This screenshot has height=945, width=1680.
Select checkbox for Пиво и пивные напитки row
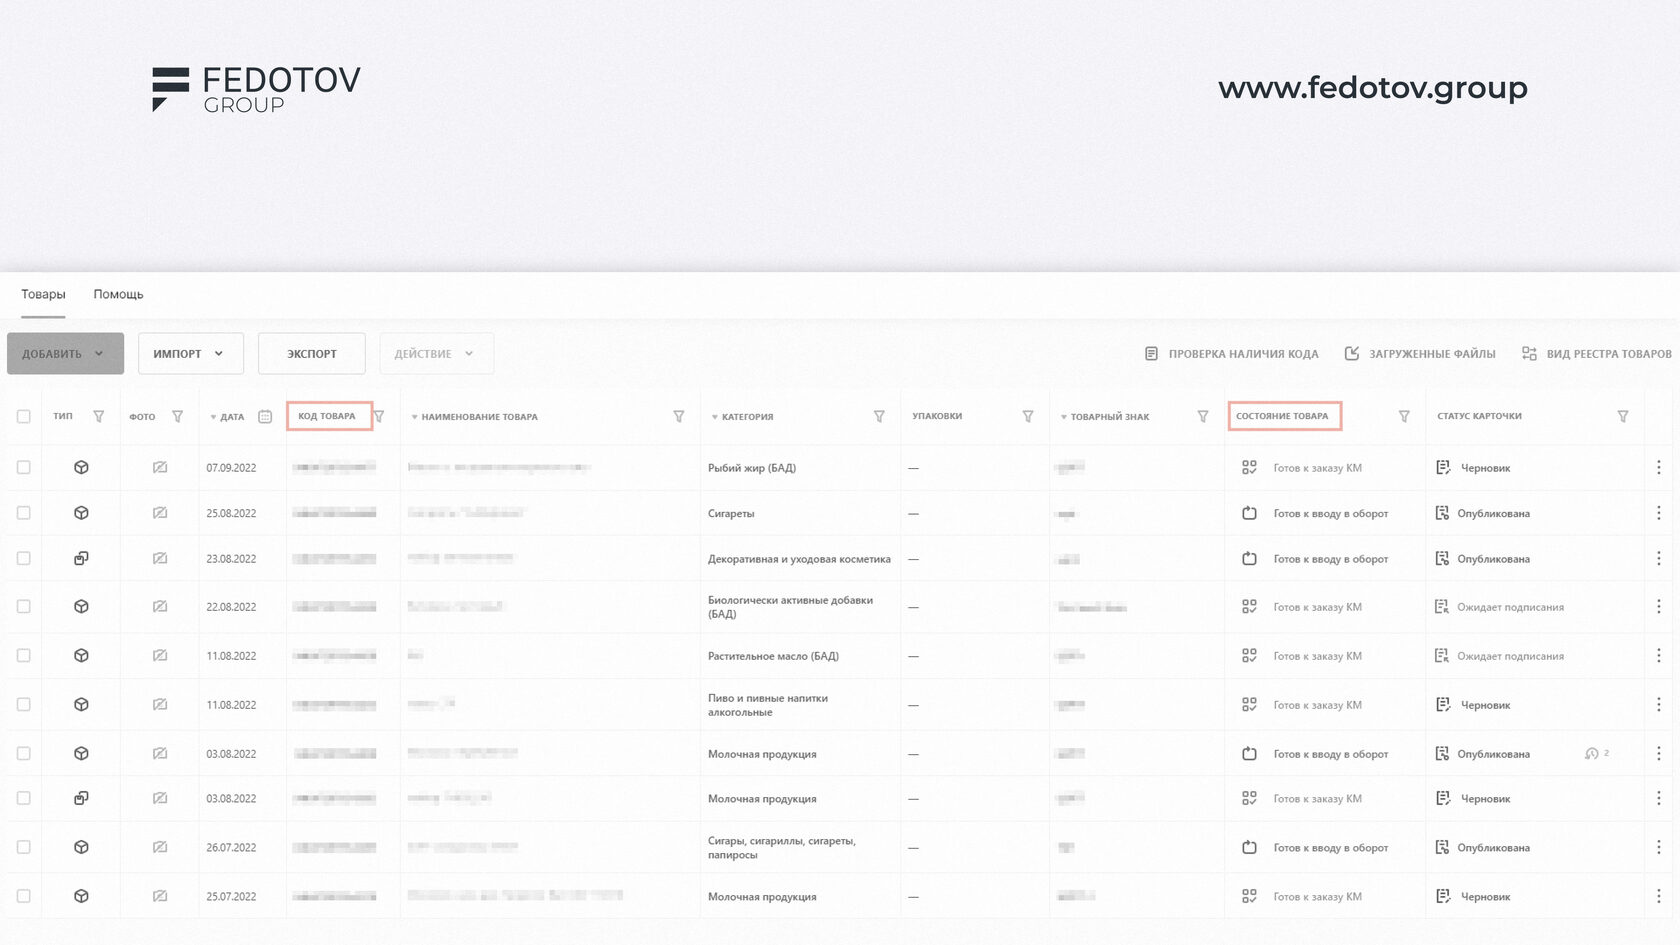click(24, 704)
